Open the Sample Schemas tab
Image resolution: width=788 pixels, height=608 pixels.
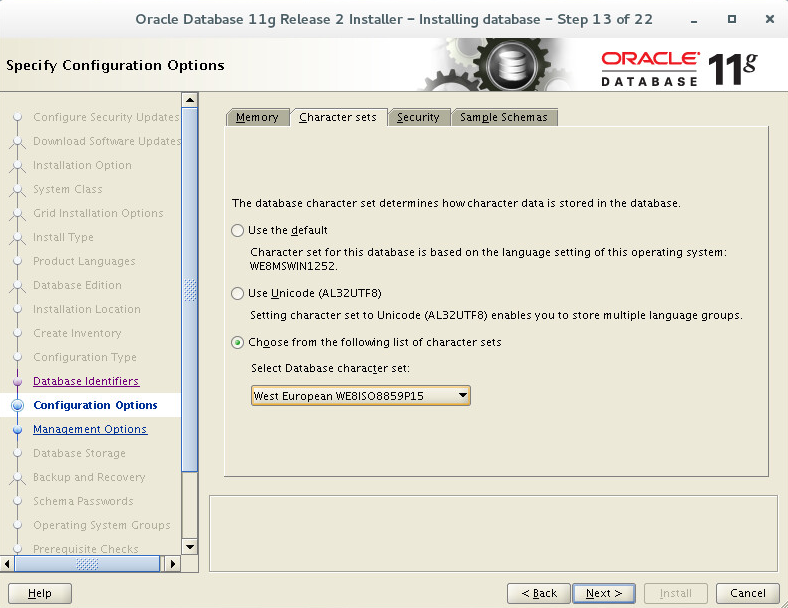pos(504,117)
